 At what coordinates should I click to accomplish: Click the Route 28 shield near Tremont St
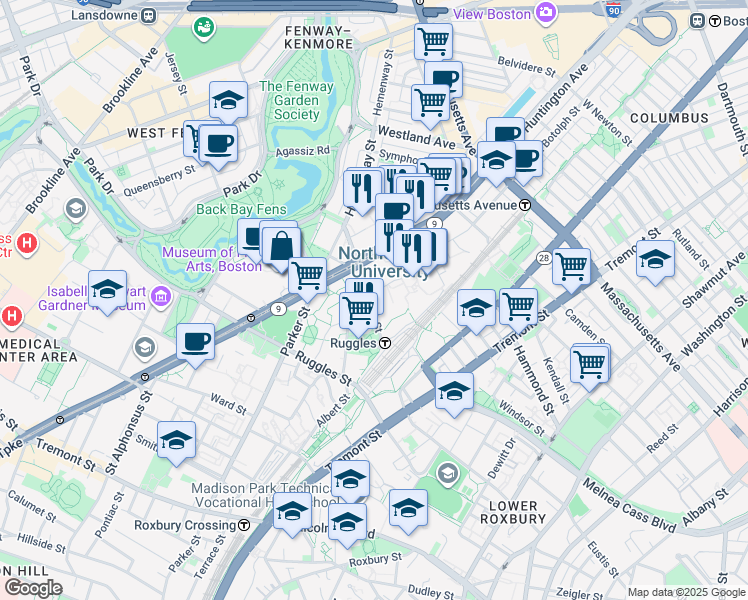click(543, 258)
